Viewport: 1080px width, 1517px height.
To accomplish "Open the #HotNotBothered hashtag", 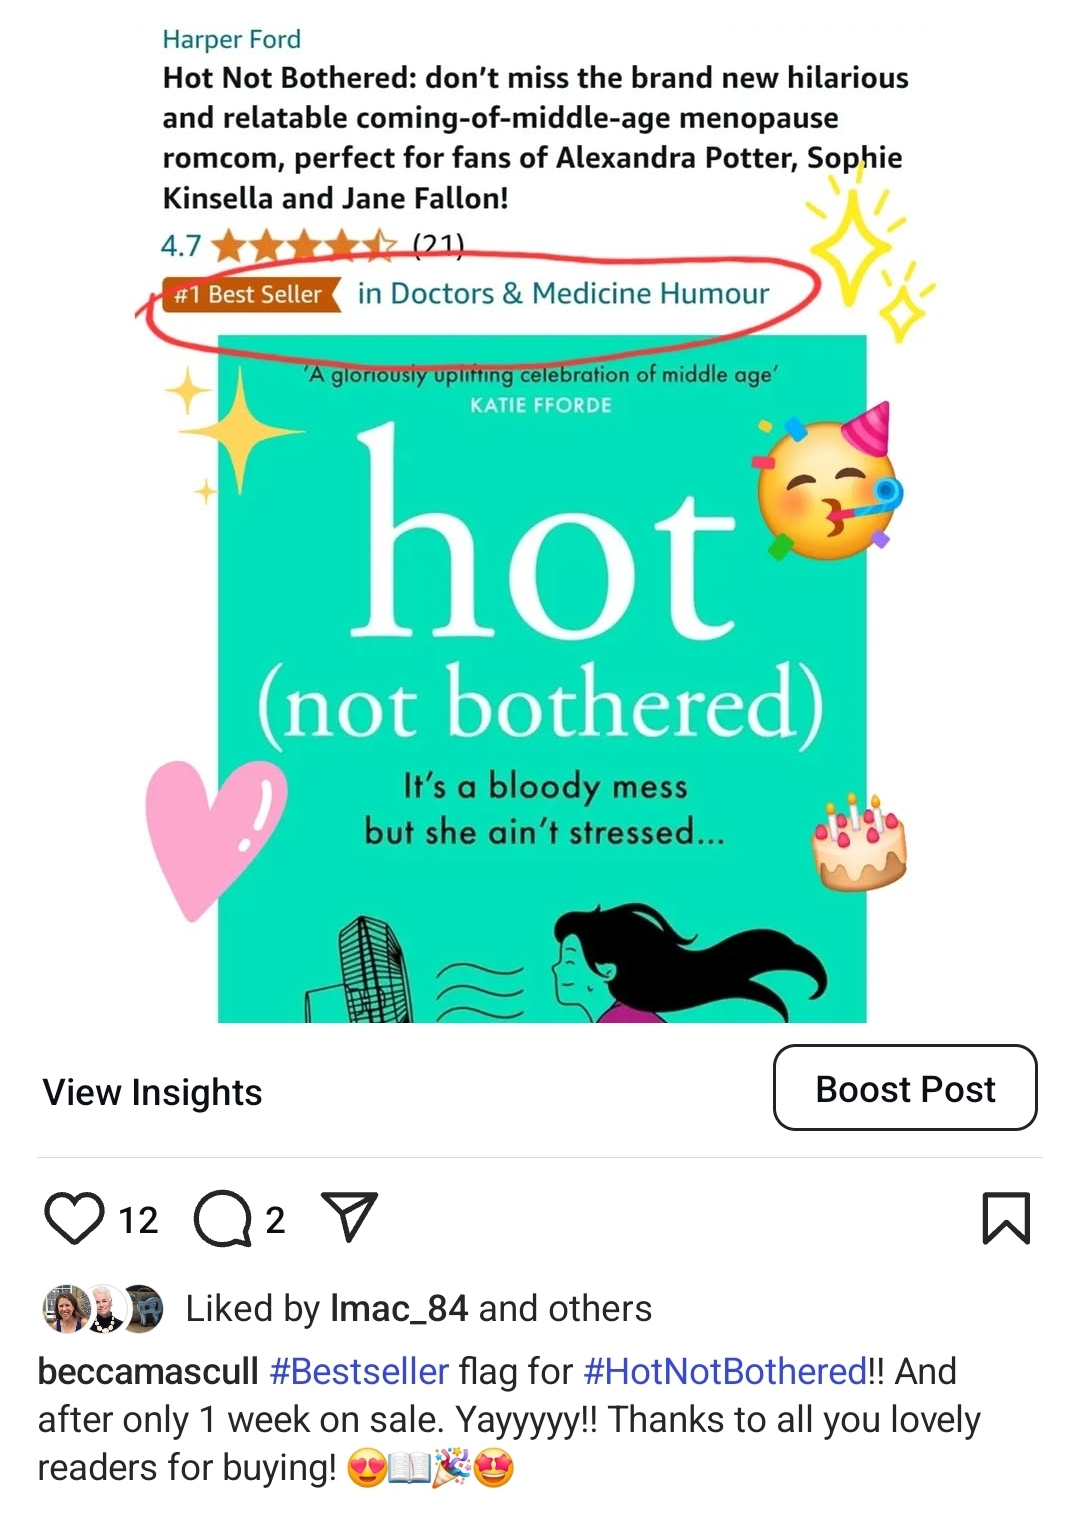I will (725, 1371).
